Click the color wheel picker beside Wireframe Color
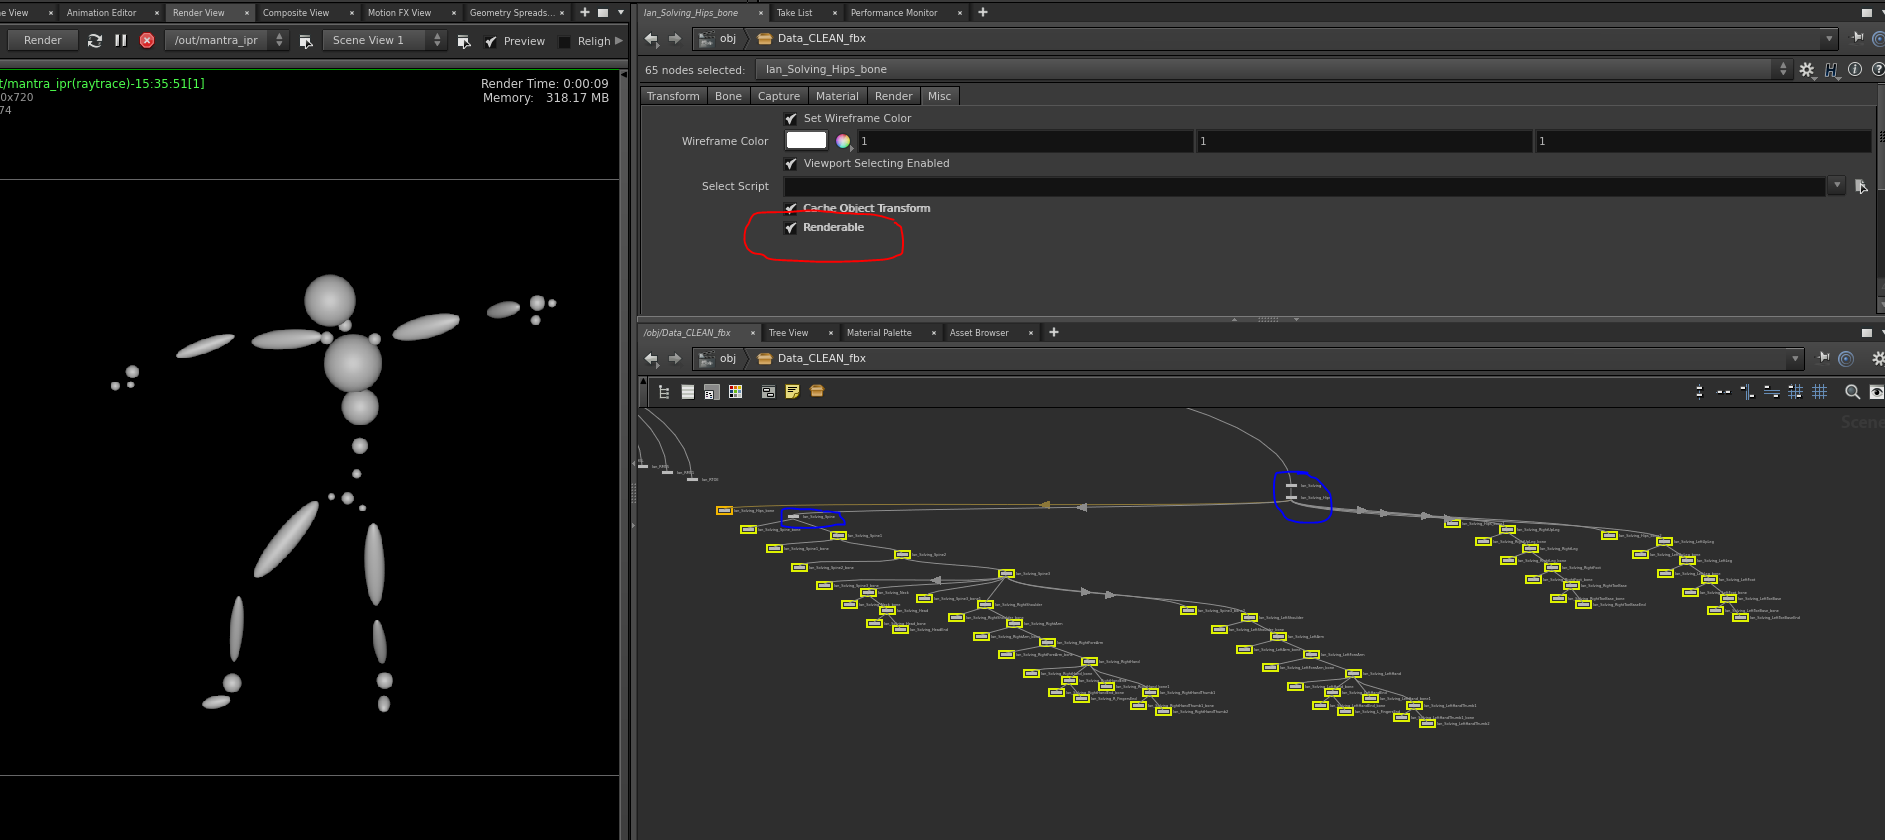This screenshot has height=840, width=1885. click(x=843, y=141)
